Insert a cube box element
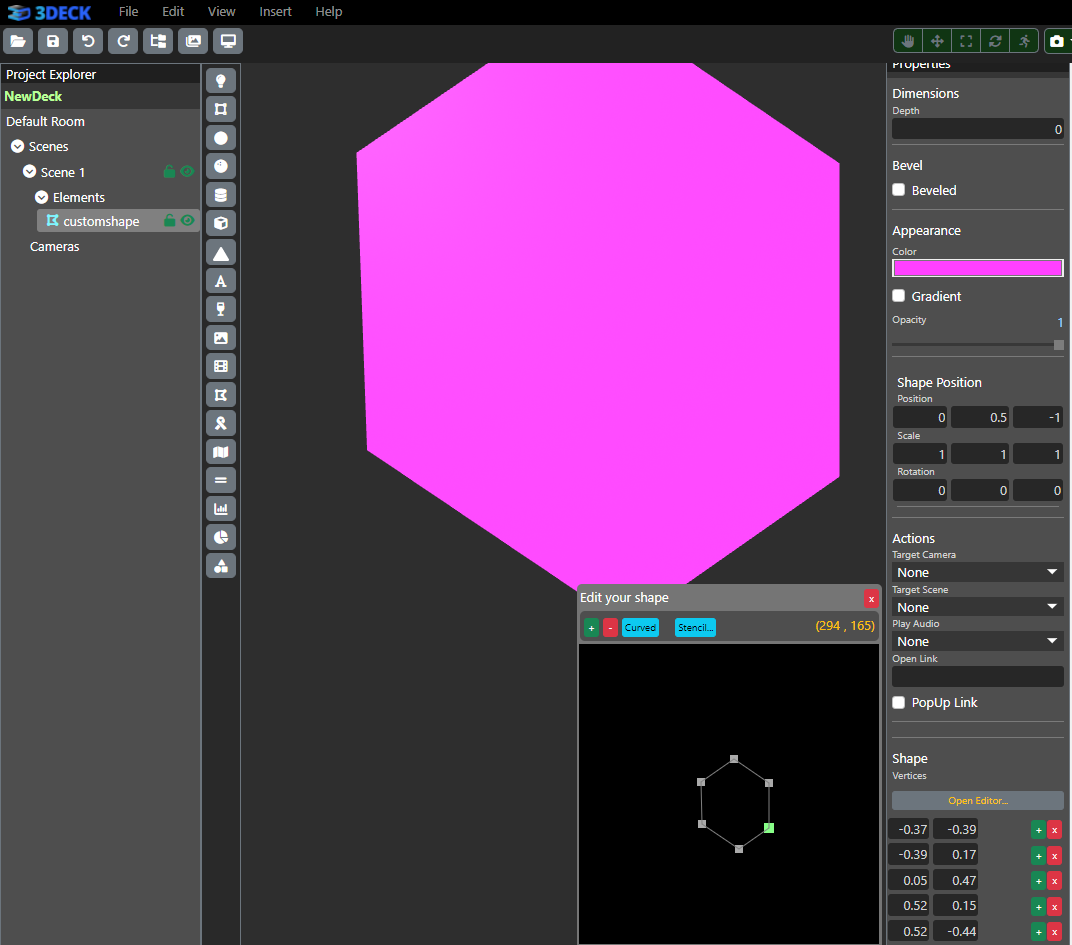 point(221,224)
